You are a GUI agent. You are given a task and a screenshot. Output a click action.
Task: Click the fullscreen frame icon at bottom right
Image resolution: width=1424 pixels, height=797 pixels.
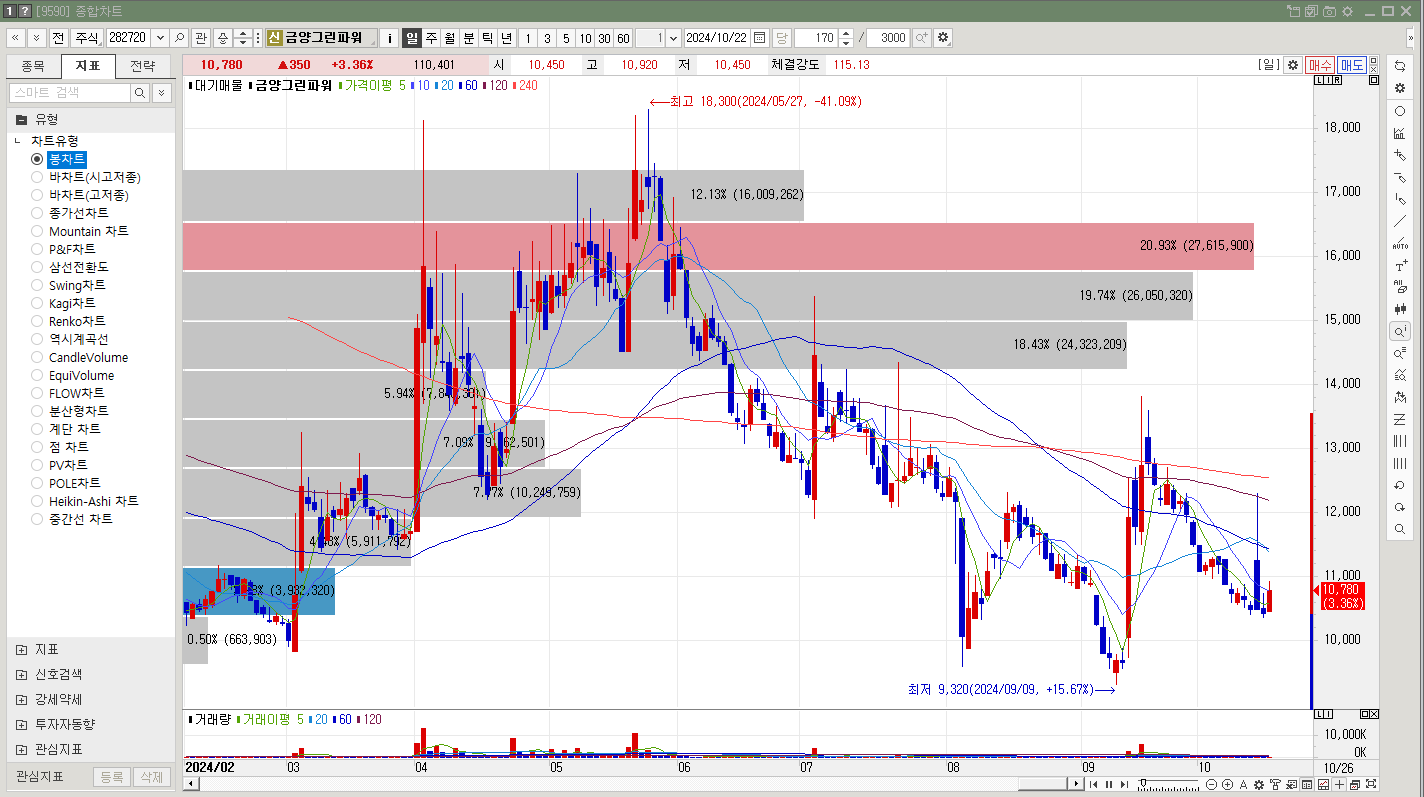tap(1371, 784)
